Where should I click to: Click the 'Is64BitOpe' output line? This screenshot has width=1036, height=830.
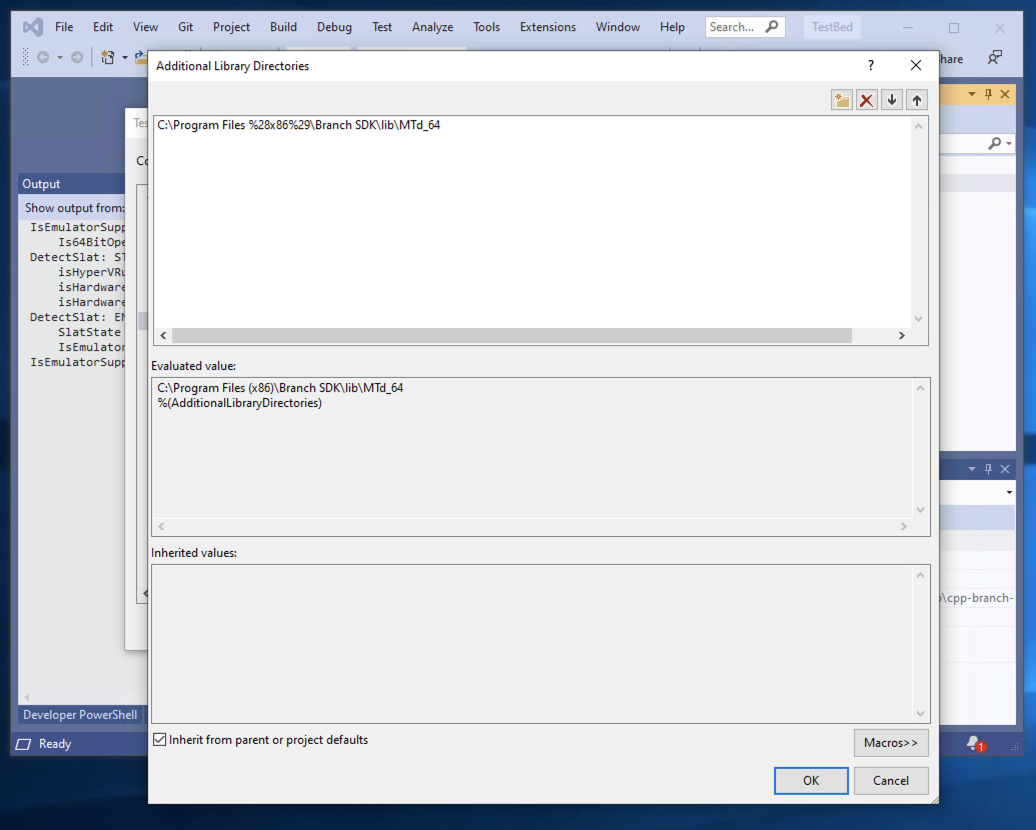[x=91, y=242]
